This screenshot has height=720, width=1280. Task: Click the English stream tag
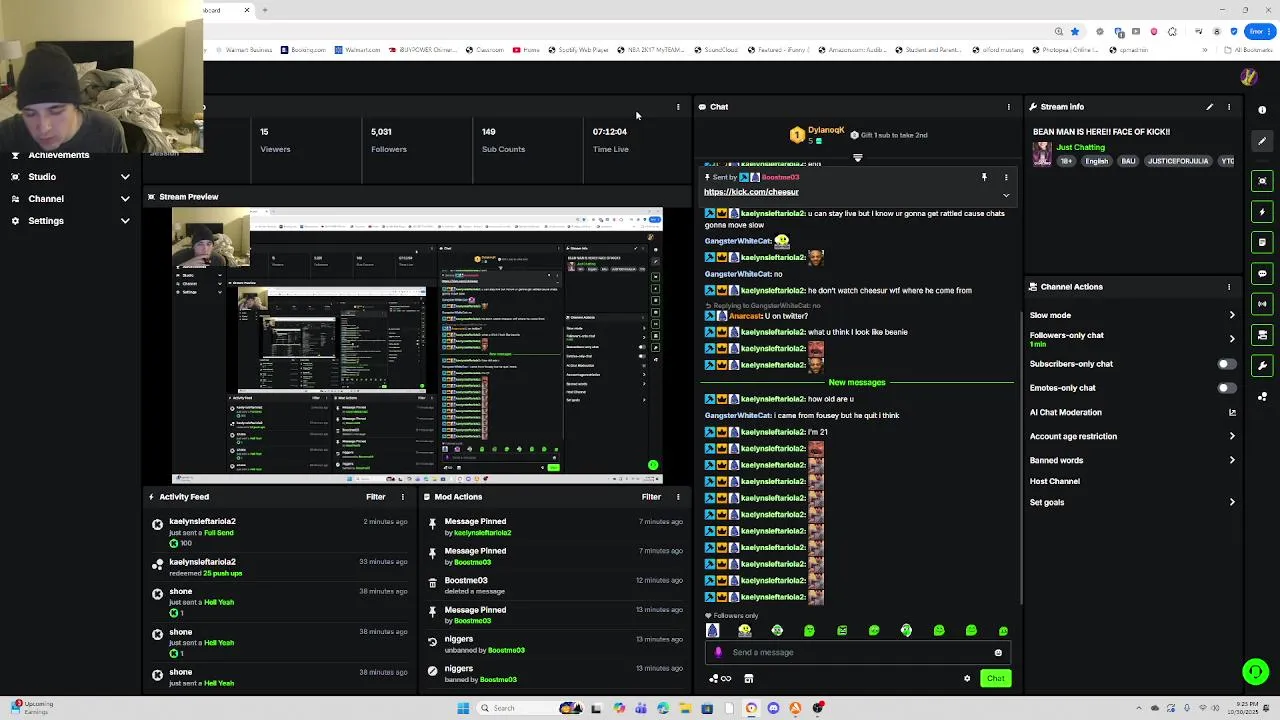pyautogui.click(x=1097, y=161)
